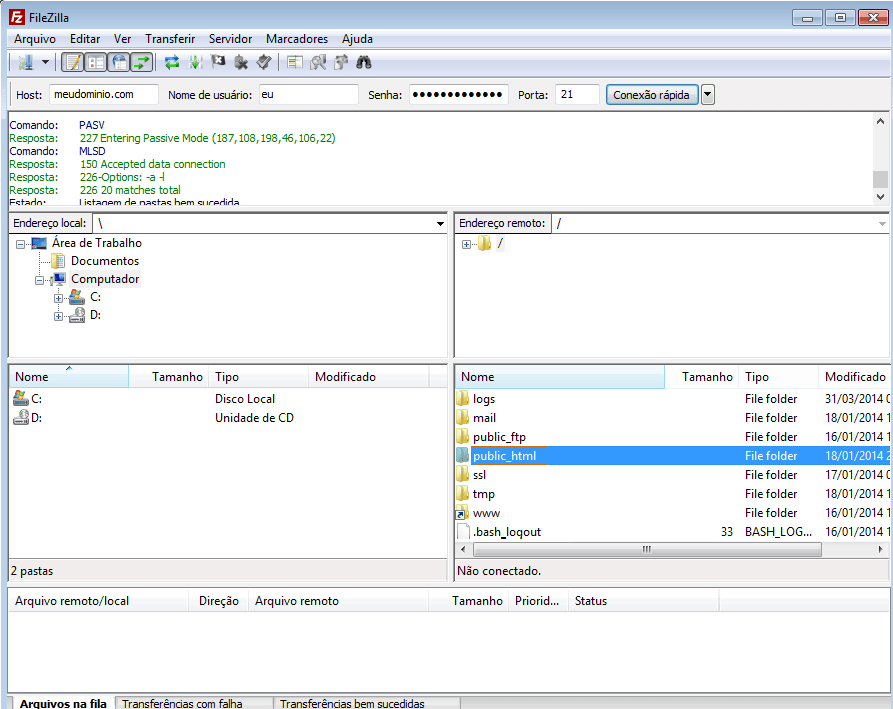This screenshot has width=893, height=709.
Task: Click the refresh file lists icon
Action: 172,62
